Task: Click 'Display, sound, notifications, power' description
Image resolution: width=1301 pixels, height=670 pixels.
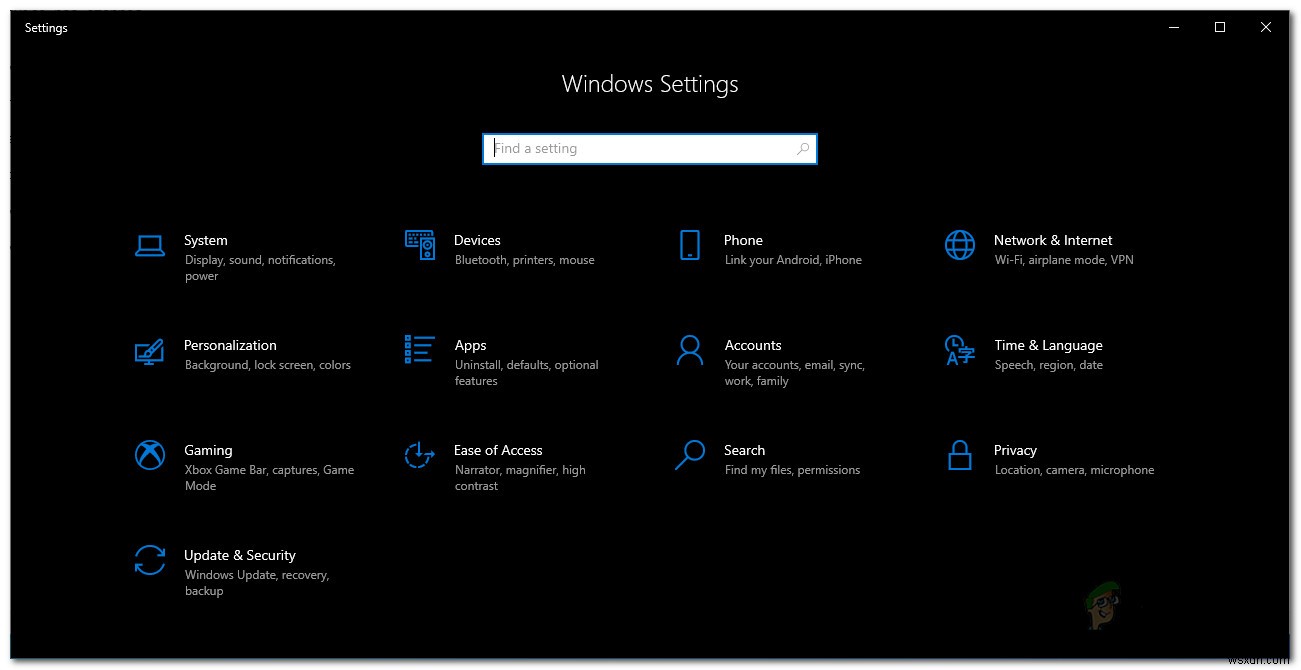Action: click(x=260, y=268)
